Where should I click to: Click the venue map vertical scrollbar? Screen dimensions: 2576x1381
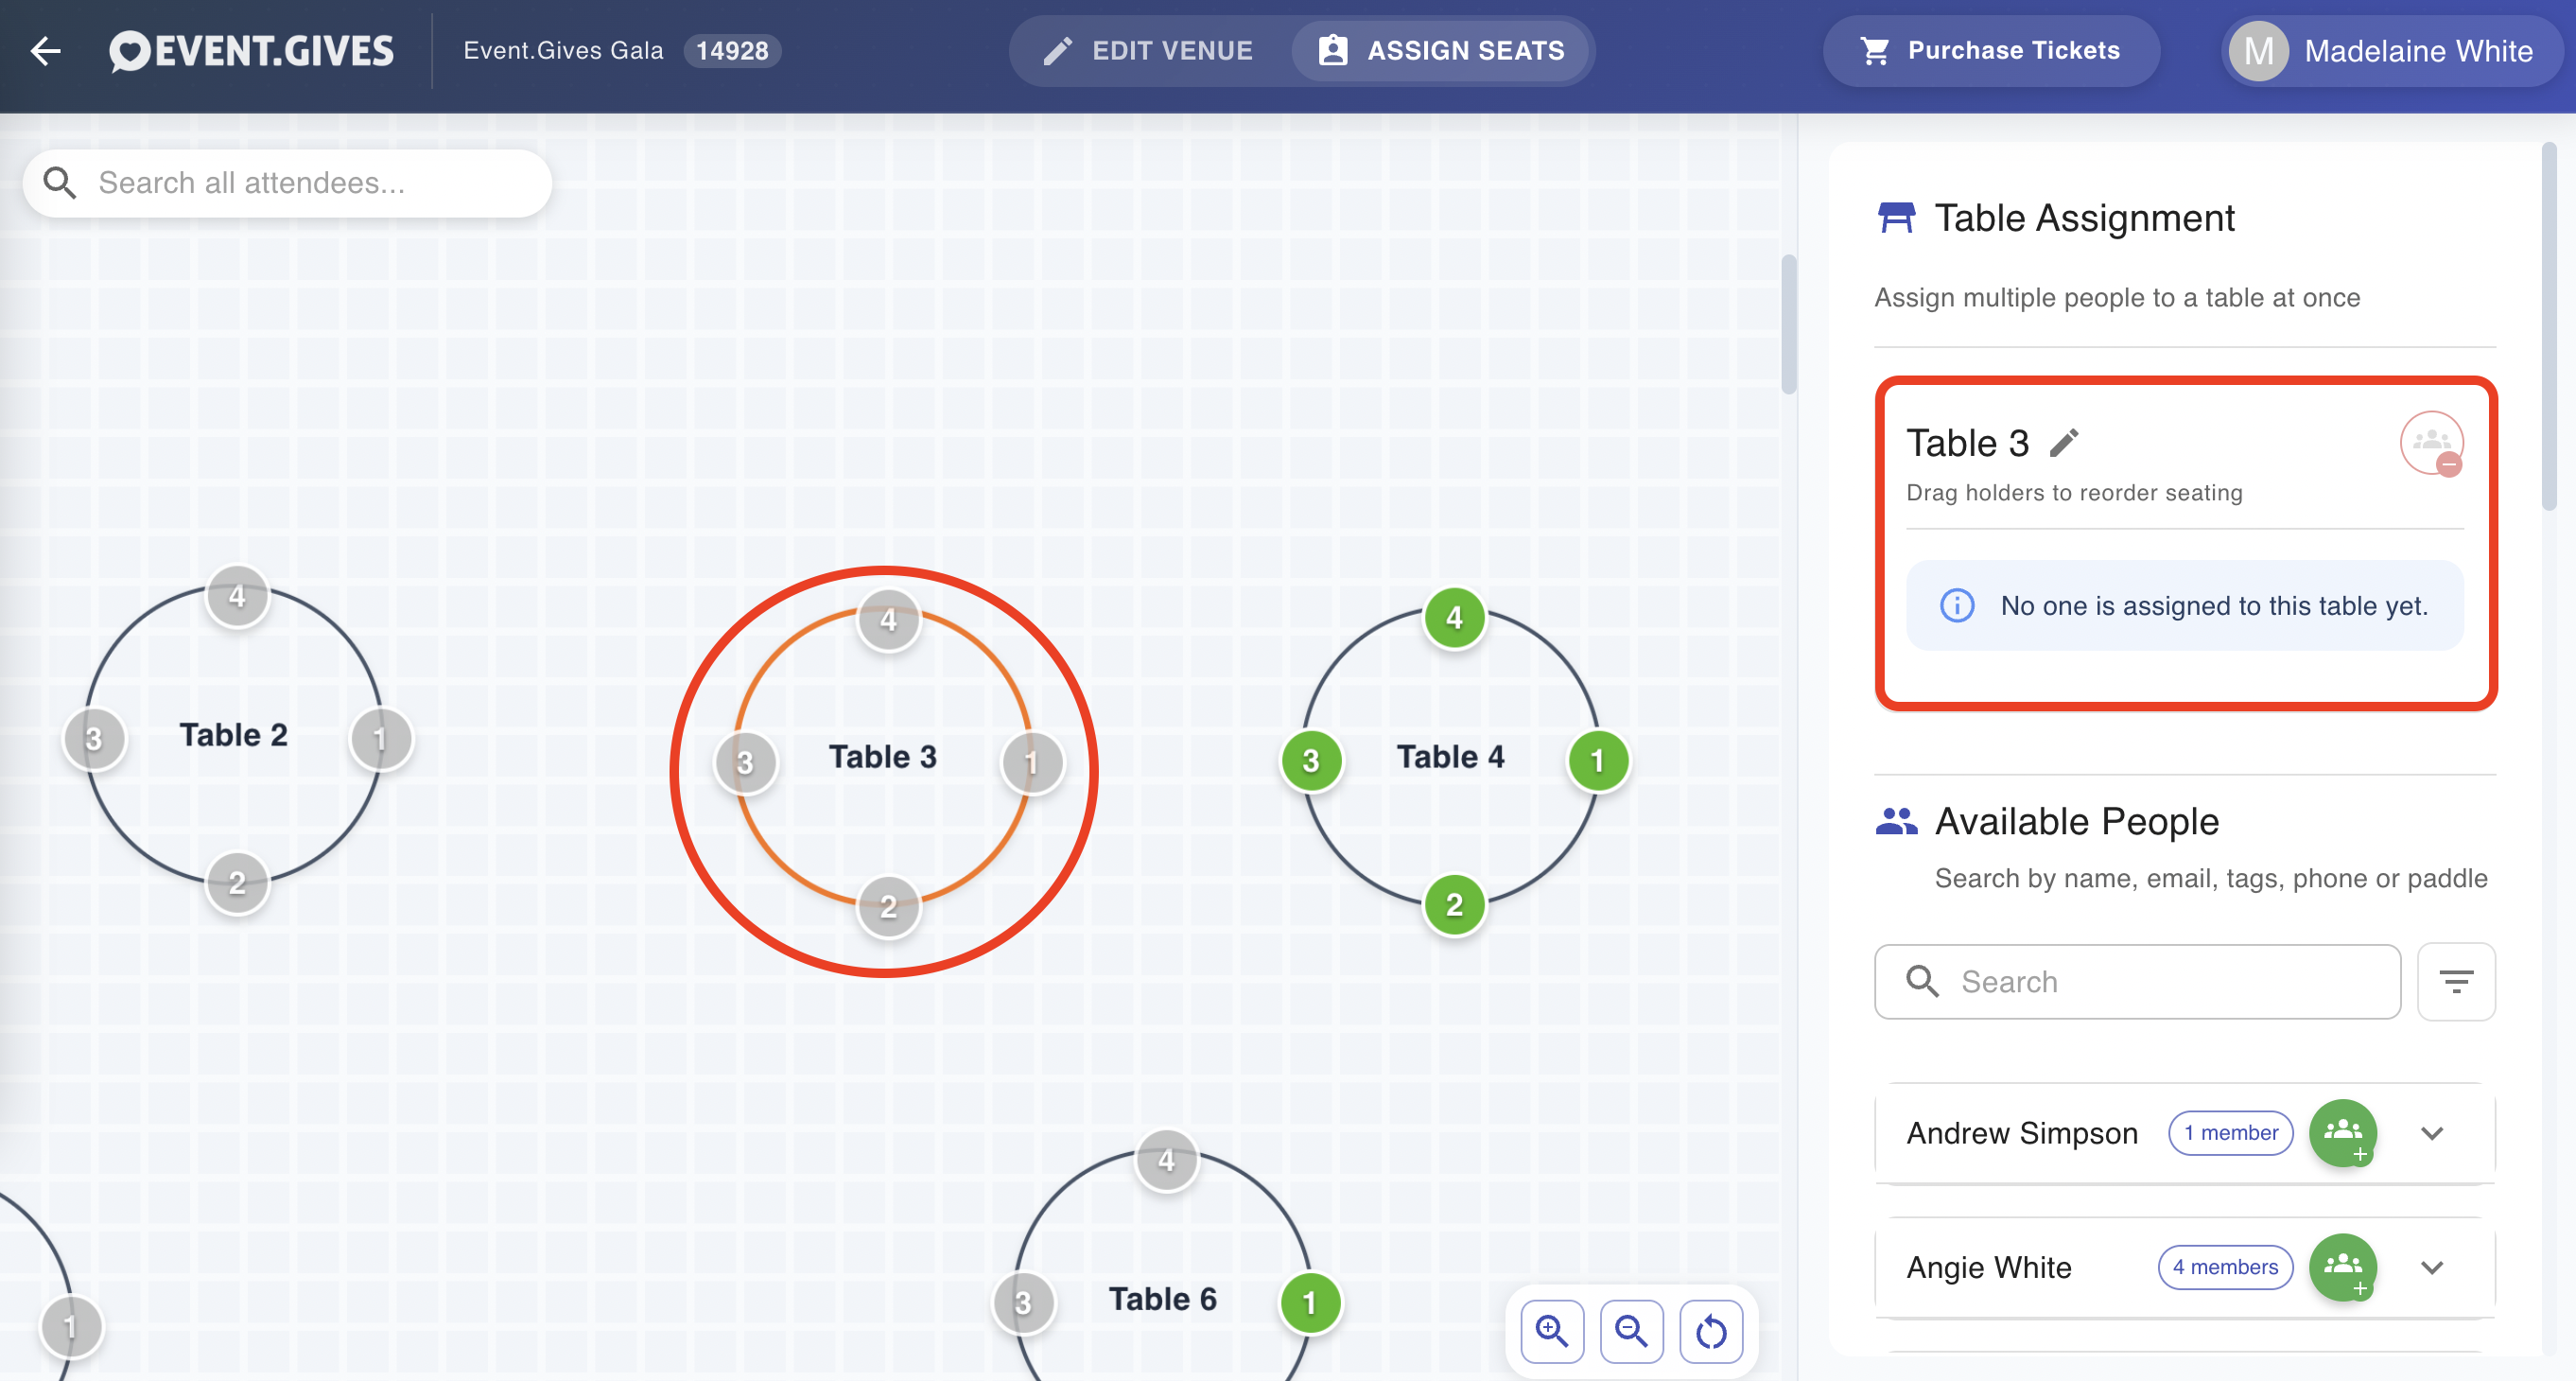(x=1788, y=325)
